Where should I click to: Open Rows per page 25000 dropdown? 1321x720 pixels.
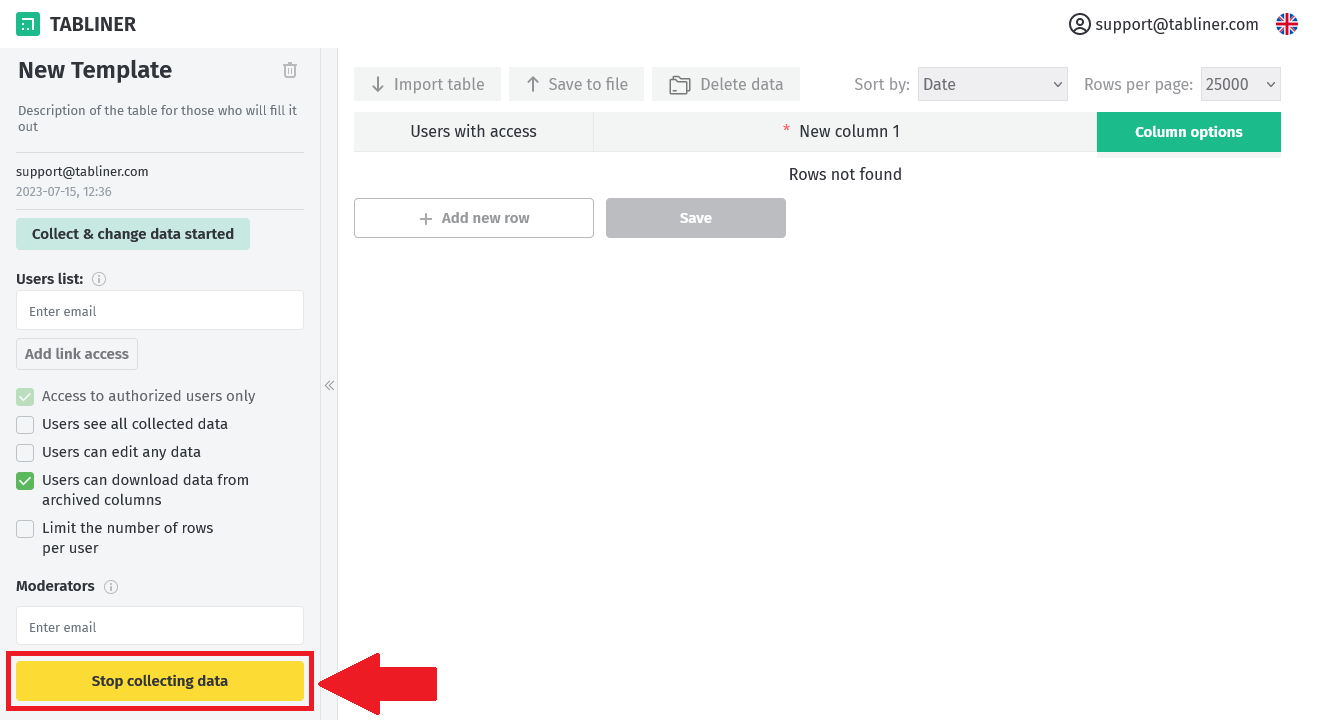click(x=1241, y=84)
